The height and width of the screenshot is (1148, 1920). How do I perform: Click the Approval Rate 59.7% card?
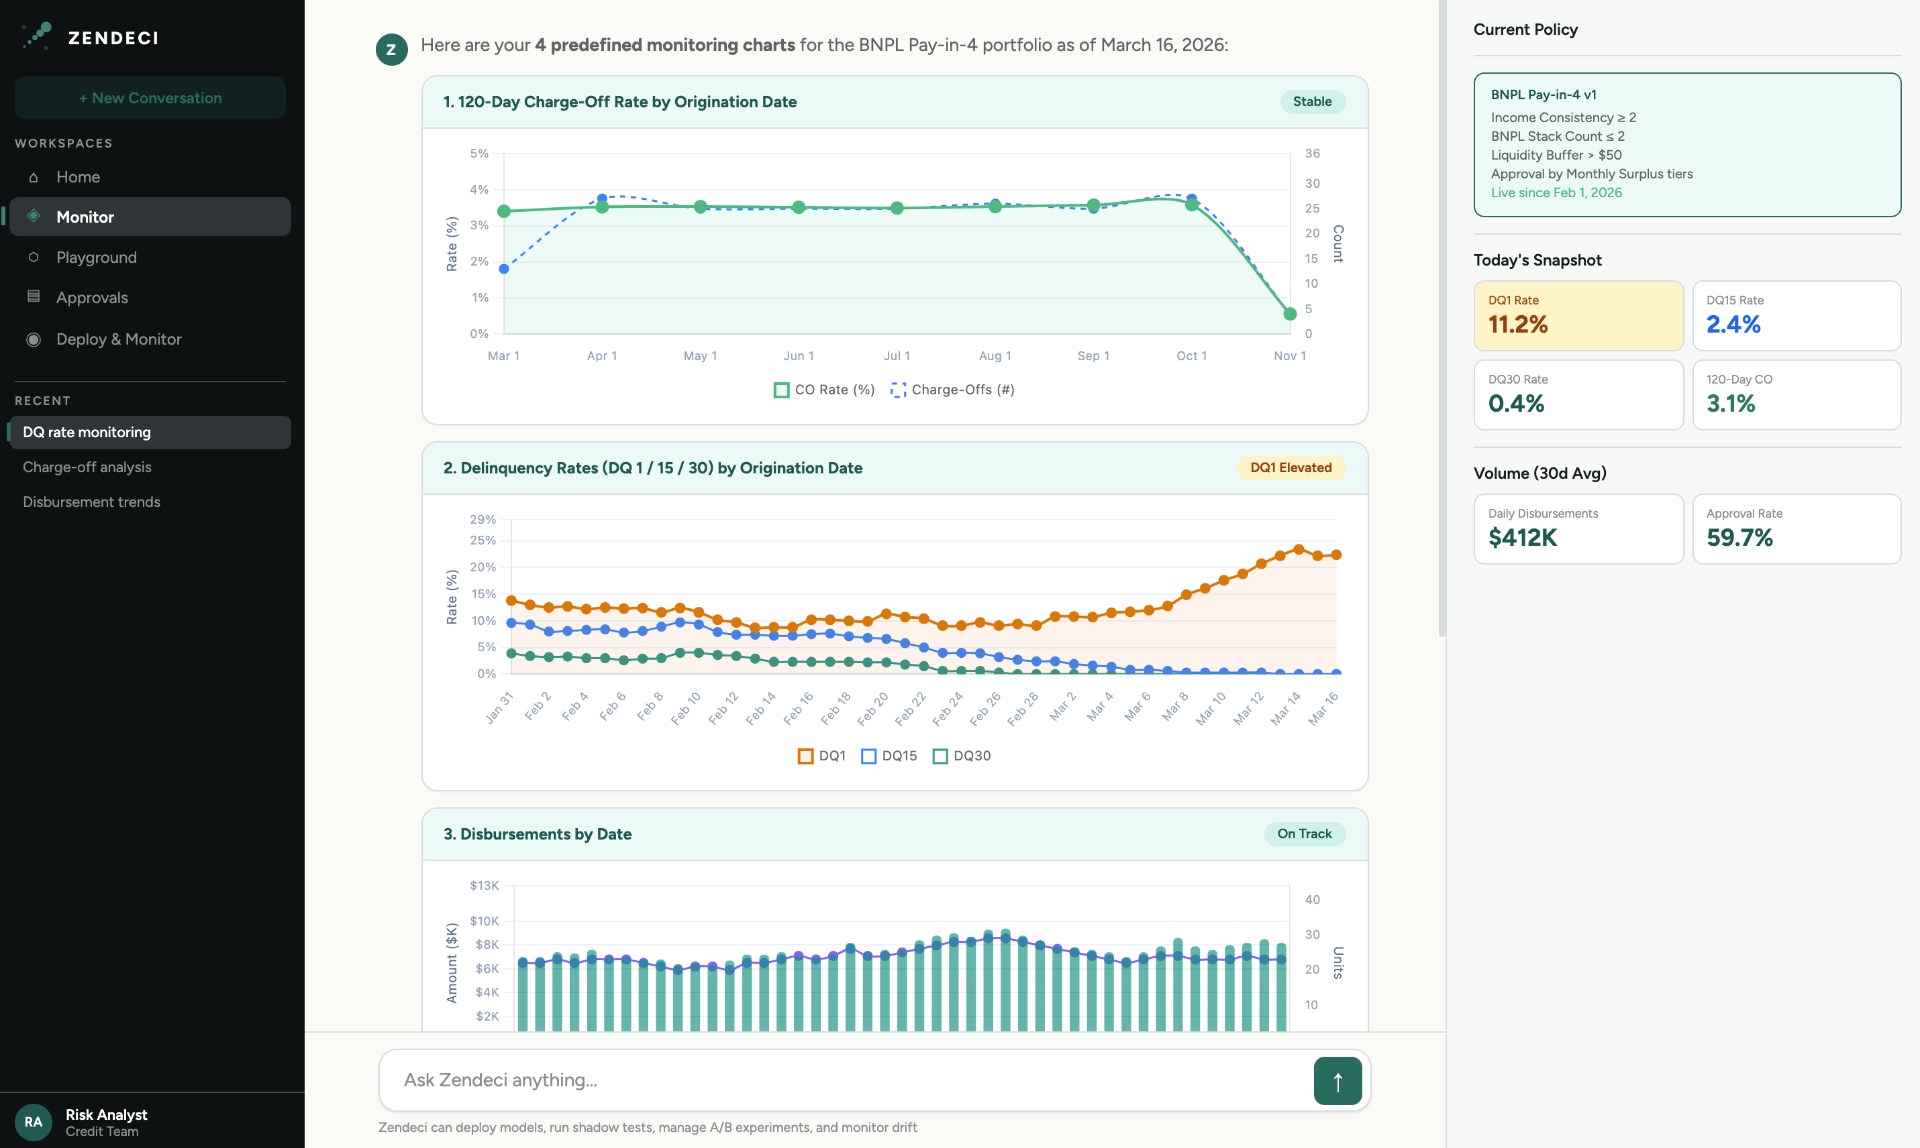click(1796, 529)
